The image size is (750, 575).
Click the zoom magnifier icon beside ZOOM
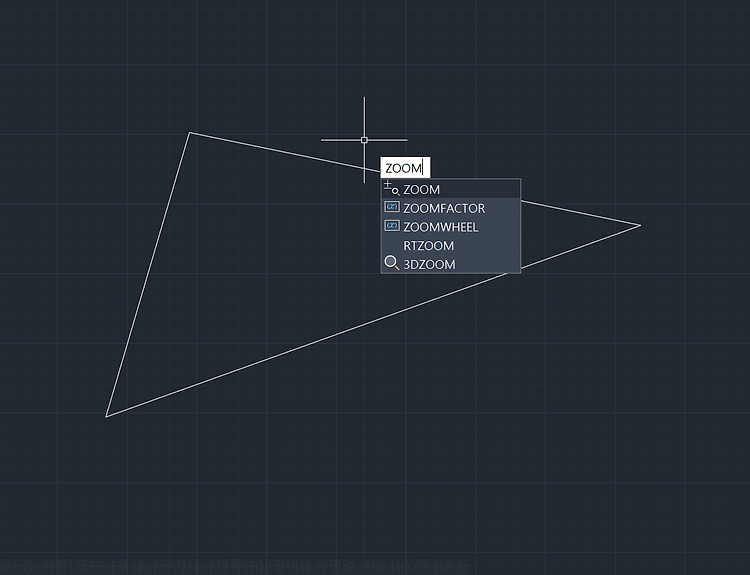pyautogui.click(x=391, y=188)
